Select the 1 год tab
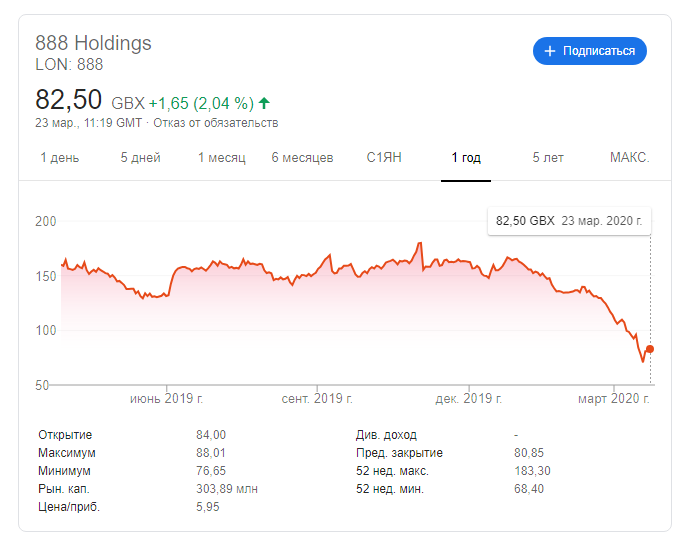Viewport: 682px width, 545px height. point(466,158)
